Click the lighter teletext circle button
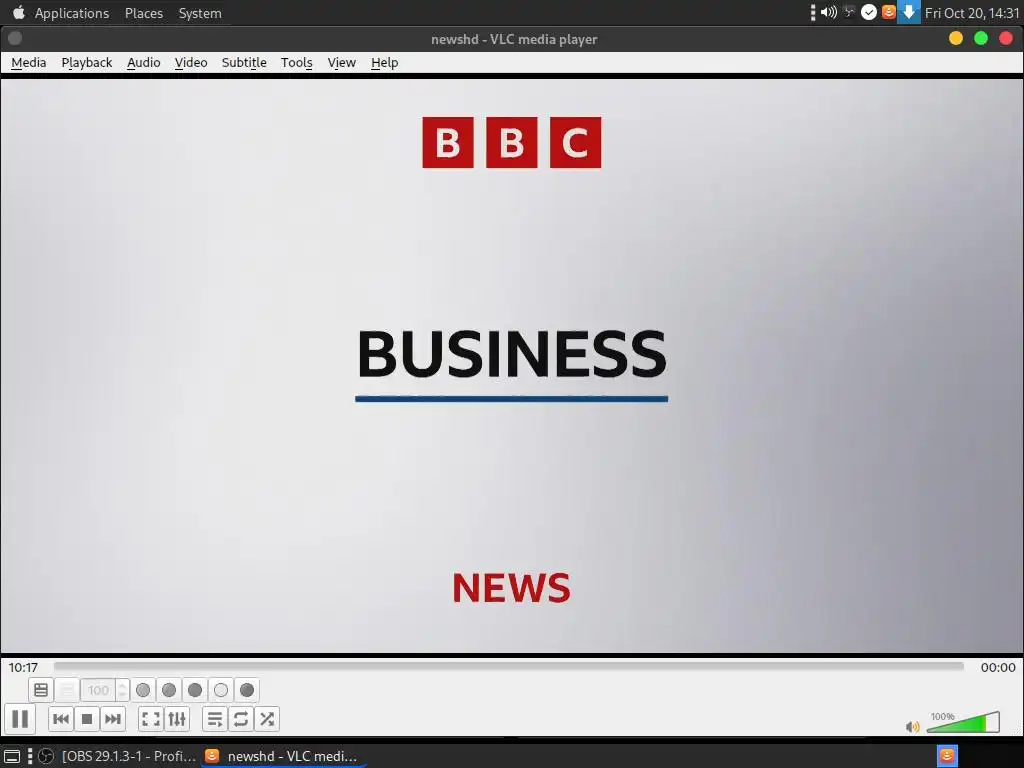1024x768 pixels. point(221,690)
